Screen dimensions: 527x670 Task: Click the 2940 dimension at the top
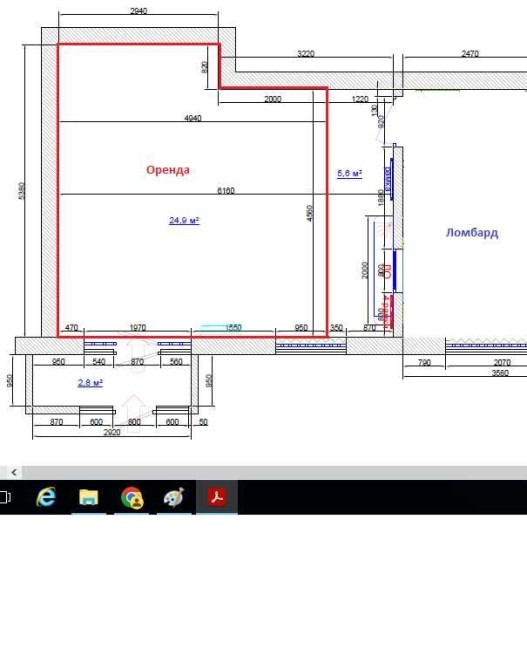click(x=138, y=11)
